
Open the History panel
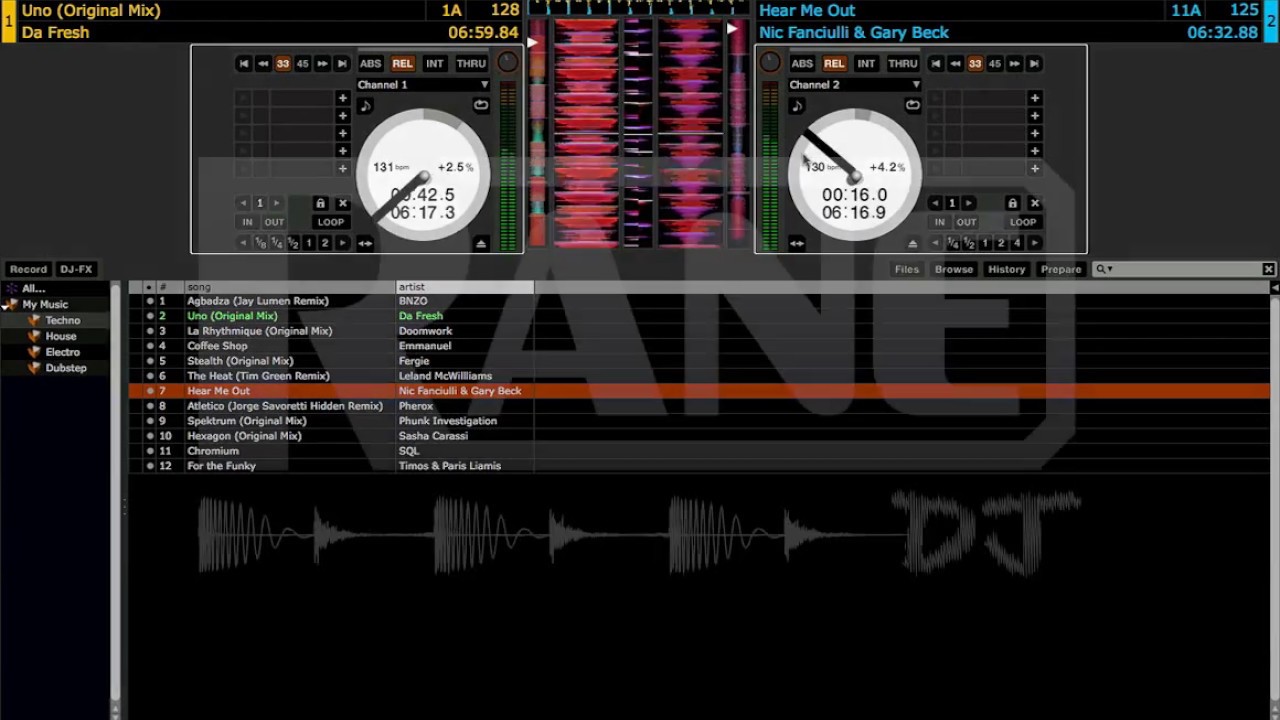tap(1006, 269)
